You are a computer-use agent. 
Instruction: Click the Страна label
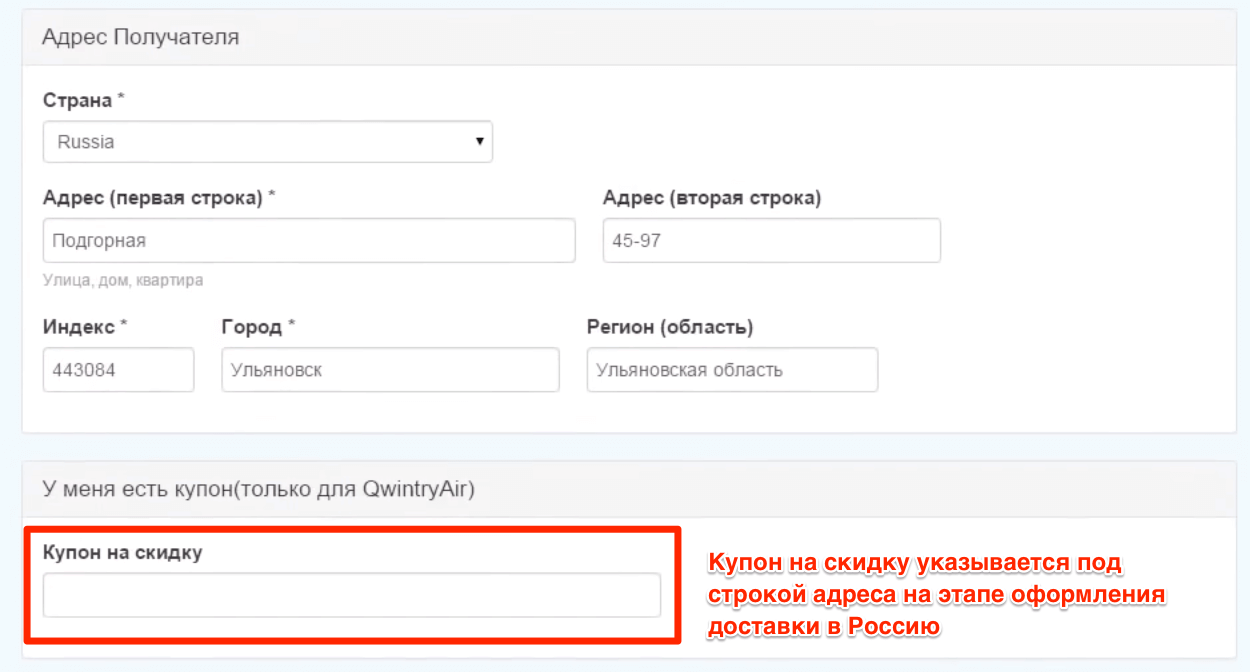pos(79,100)
